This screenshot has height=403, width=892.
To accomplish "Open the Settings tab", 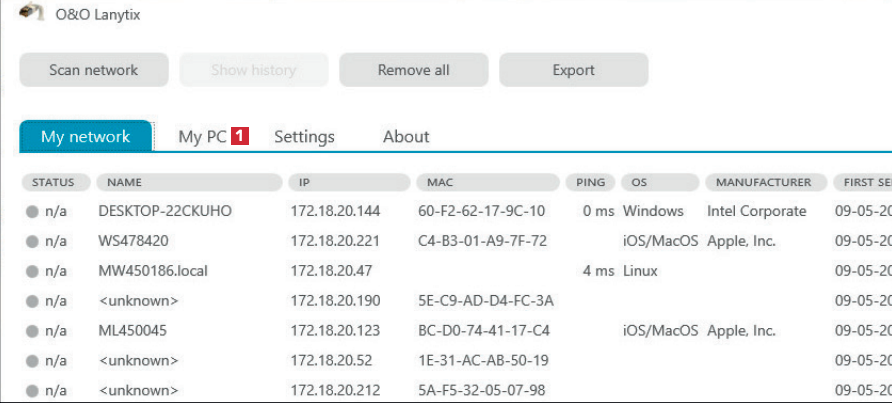I will click(x=304, y=137).
